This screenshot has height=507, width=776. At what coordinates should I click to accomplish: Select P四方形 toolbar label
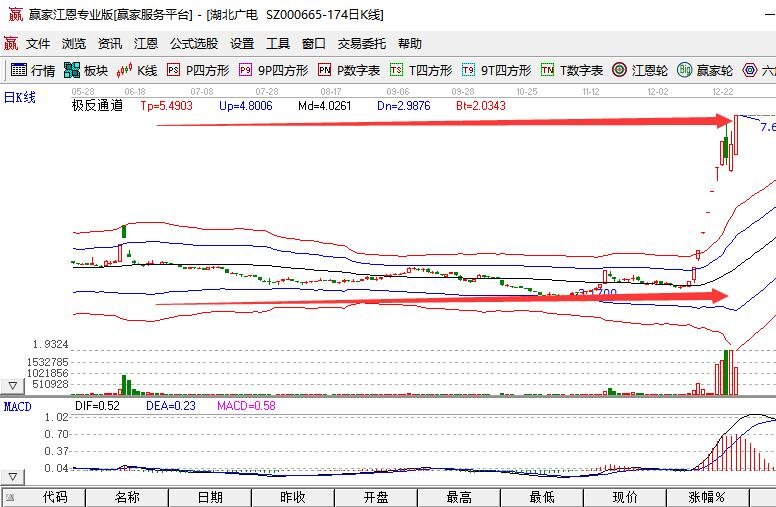(208, 71)
